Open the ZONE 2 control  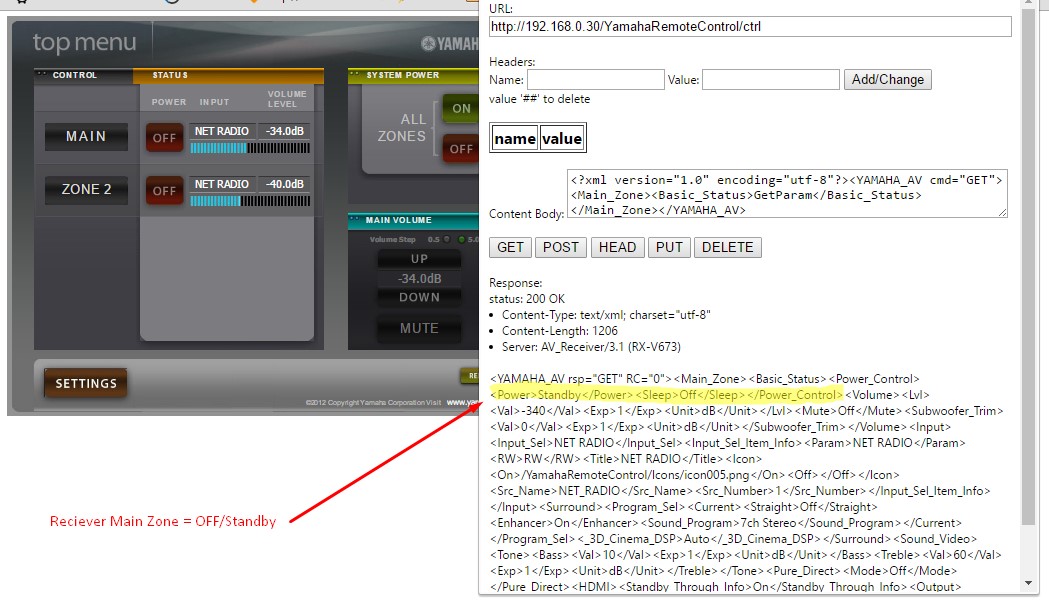coord(86,190)
